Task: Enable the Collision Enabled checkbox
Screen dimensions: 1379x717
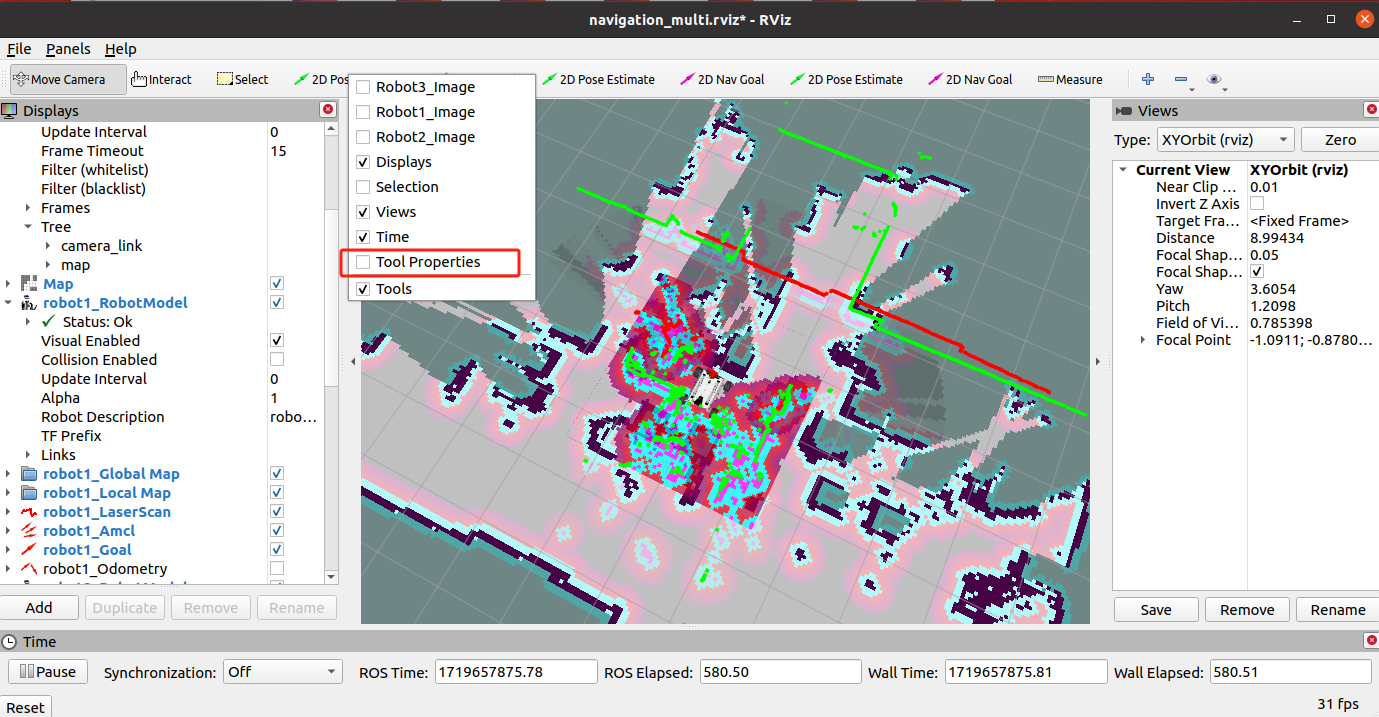Action: [x=277, y=360]
